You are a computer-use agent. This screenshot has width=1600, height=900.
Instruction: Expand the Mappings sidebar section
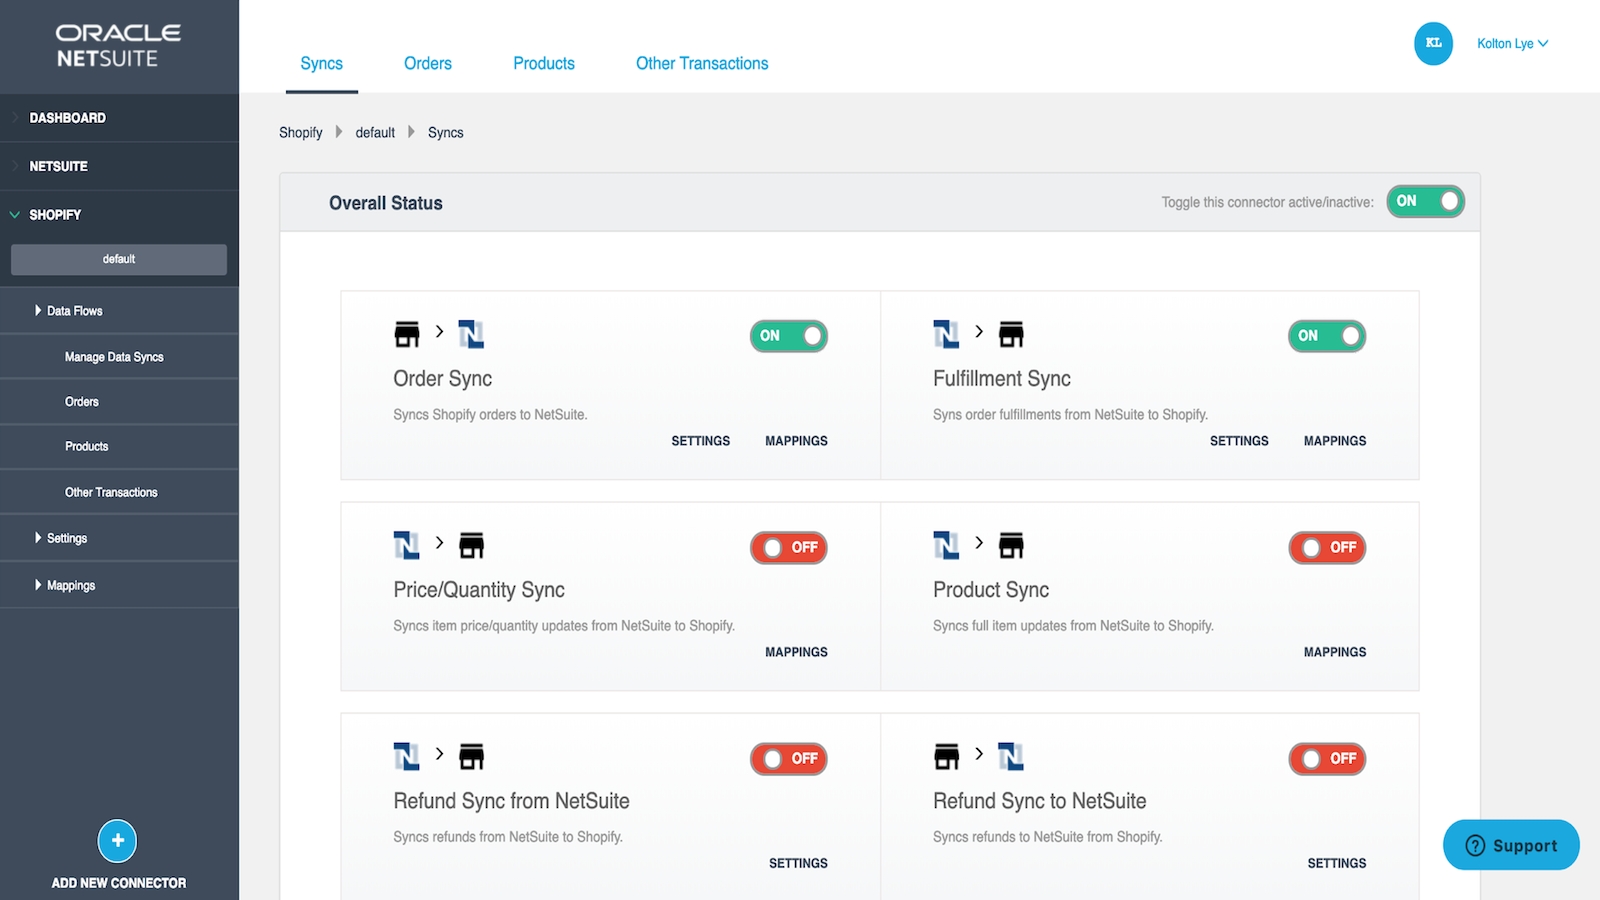(x=70, y=586)
